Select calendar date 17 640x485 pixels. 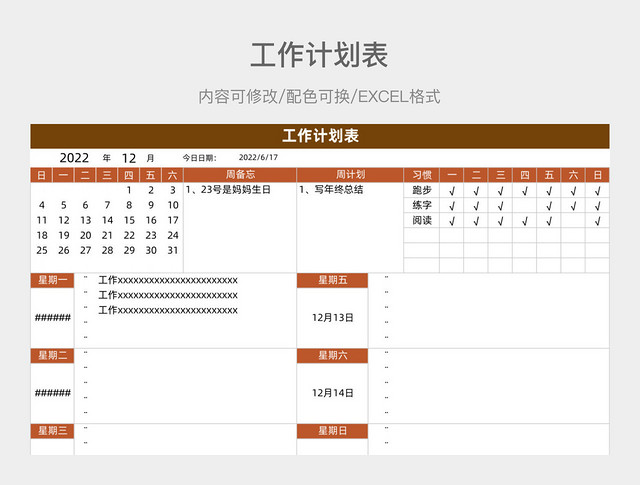(173, 220)
